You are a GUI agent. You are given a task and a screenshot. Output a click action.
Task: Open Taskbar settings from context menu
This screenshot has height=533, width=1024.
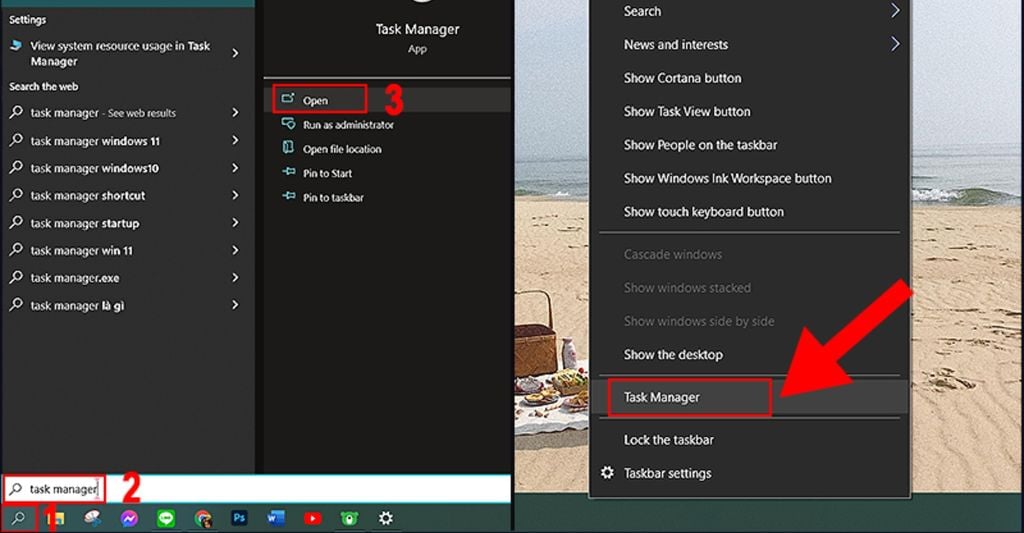[667, 473]
